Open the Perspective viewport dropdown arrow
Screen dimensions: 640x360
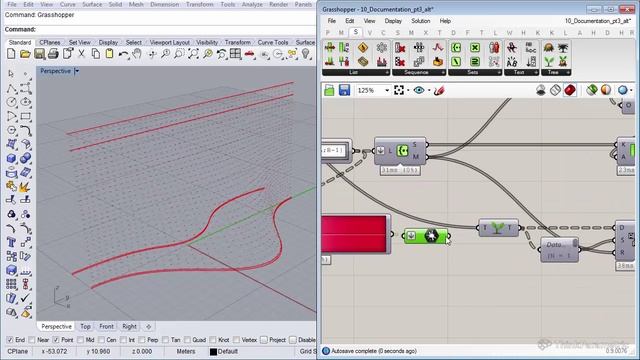pos(77,71)
